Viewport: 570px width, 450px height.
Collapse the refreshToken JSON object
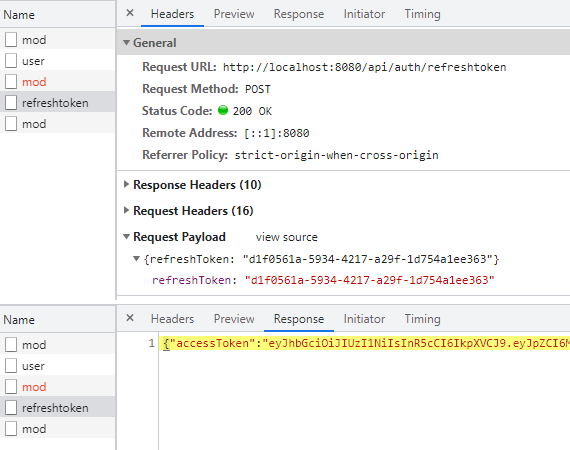136,259
